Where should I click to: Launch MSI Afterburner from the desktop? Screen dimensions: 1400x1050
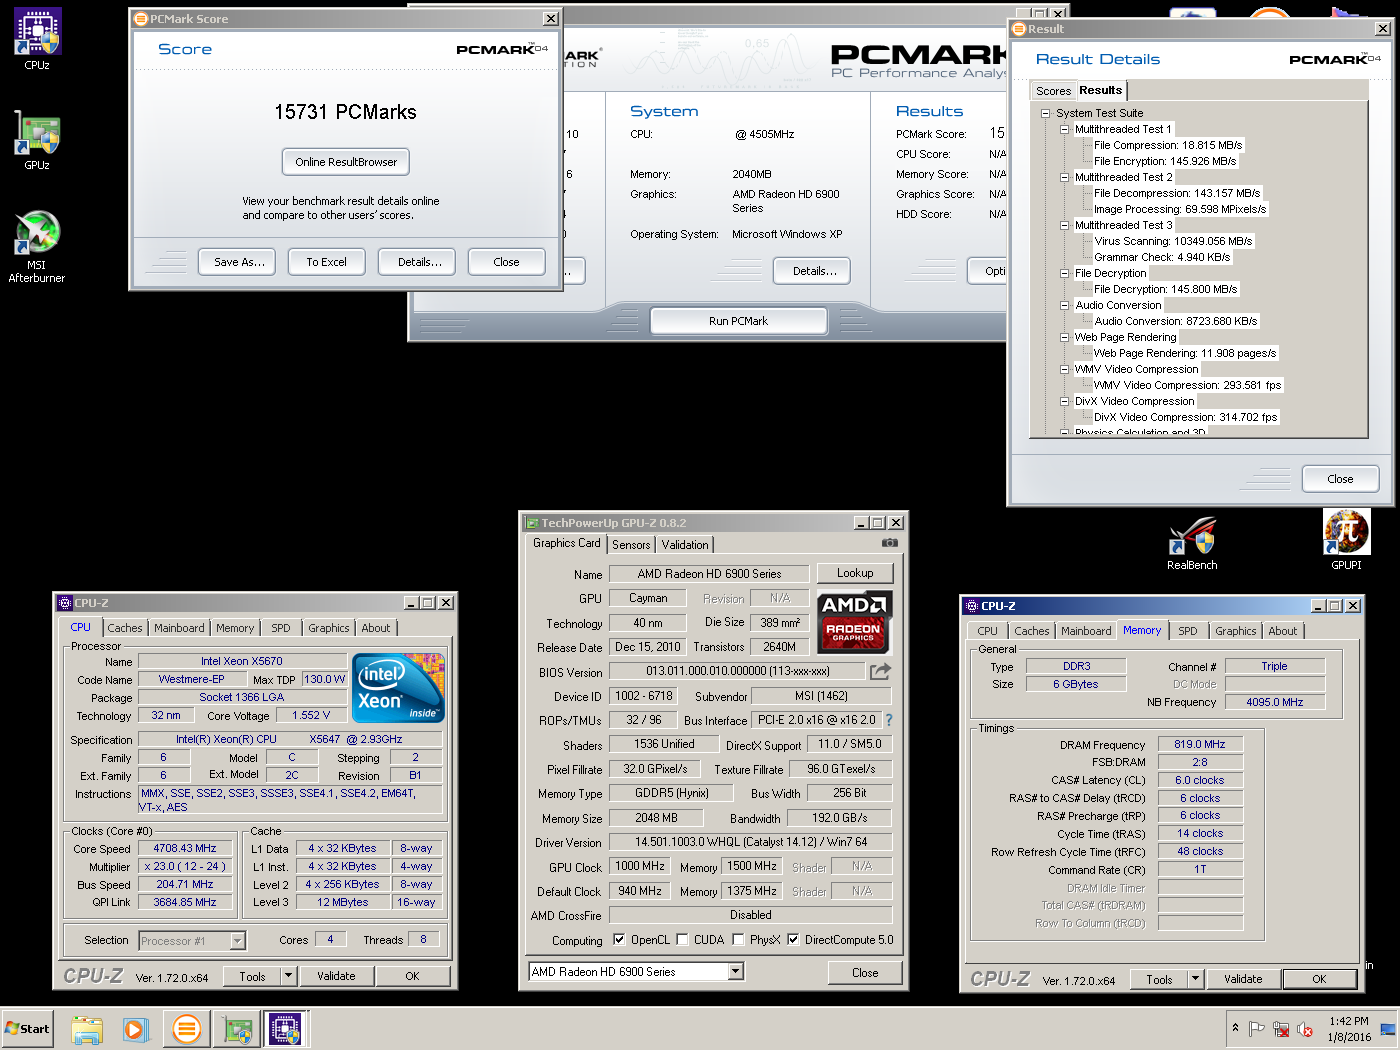coord(37,246)
